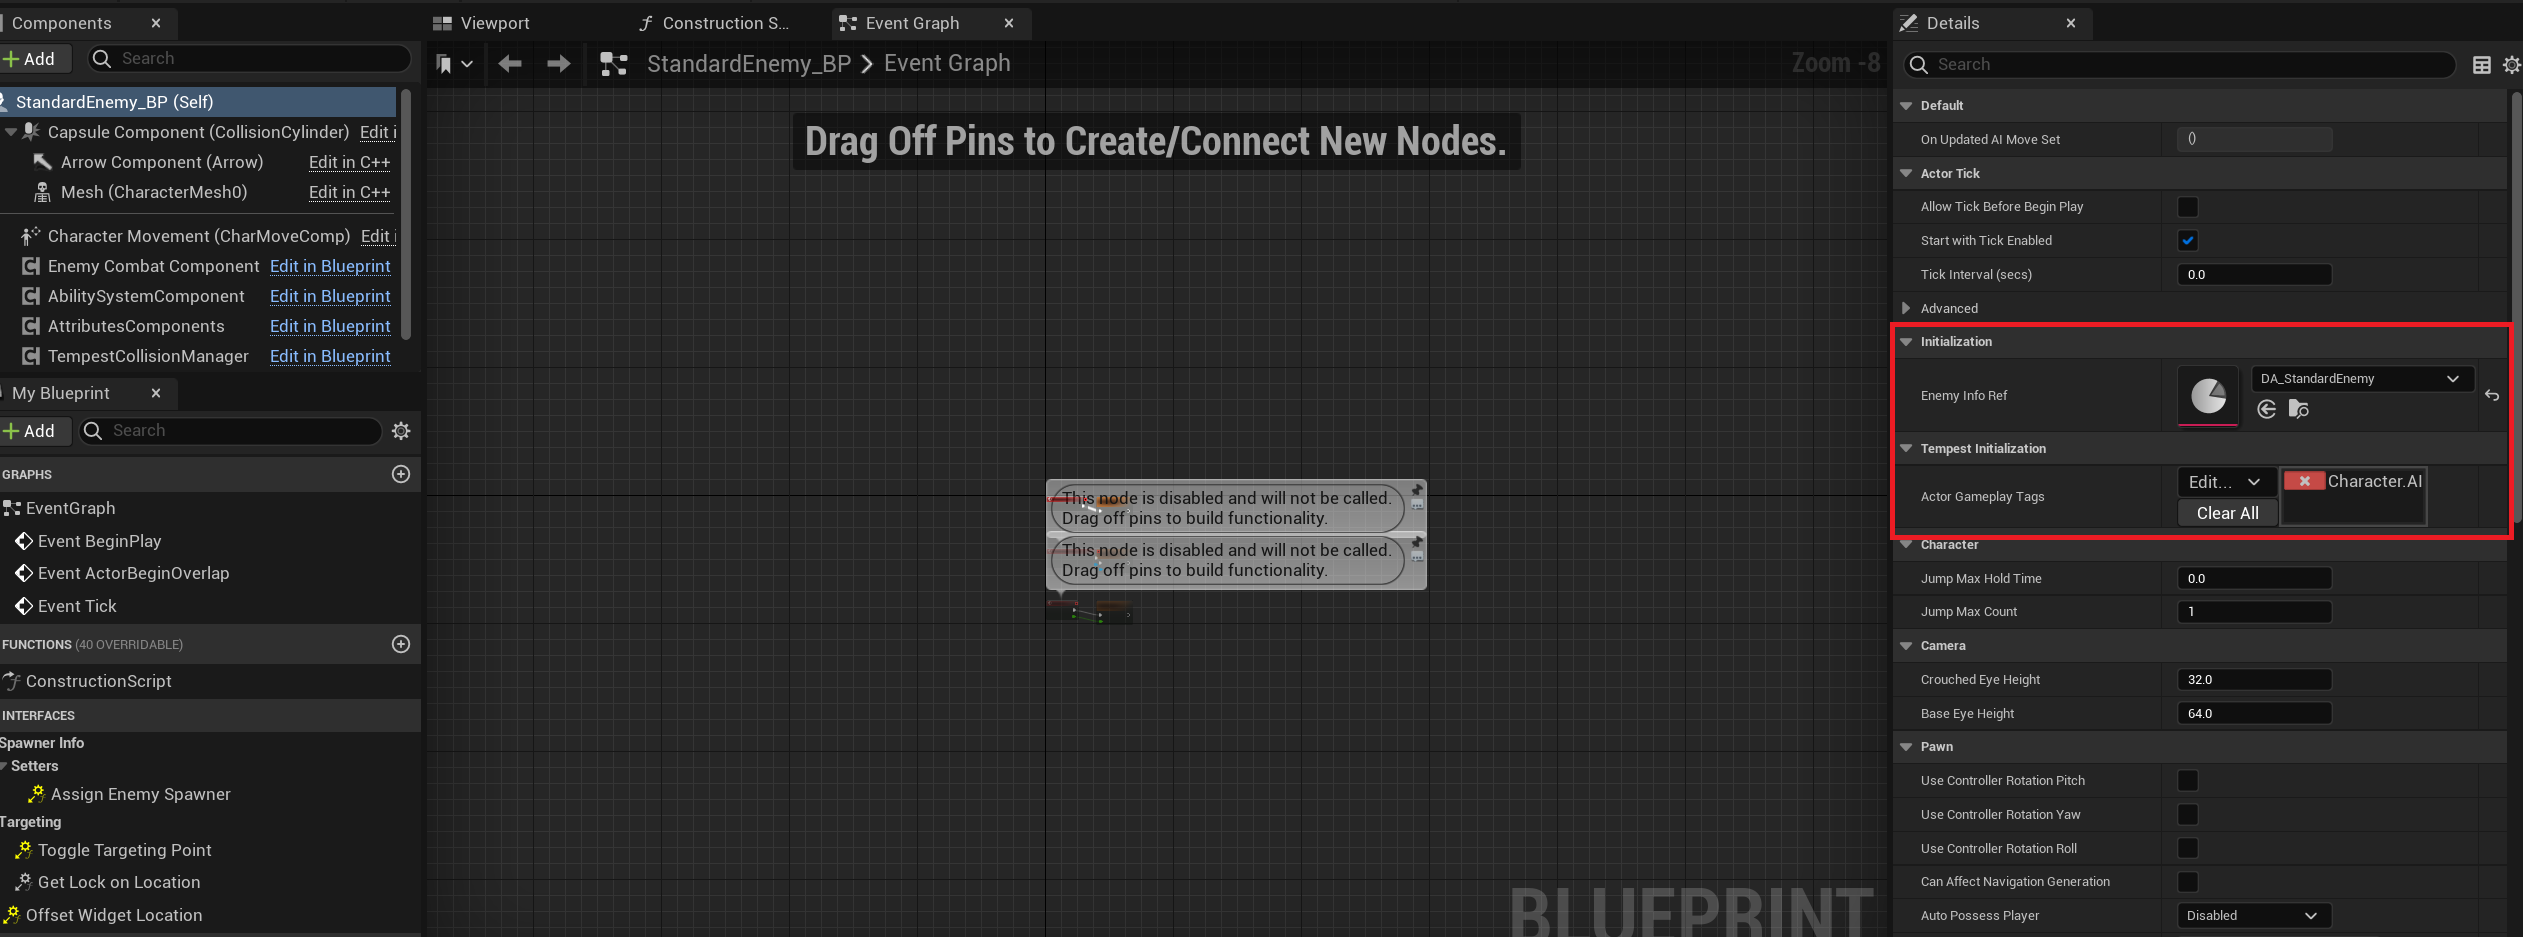Enable Use Controller Rotation Yaw
Screen dimensions: 2523x937
click(x=2188, y=815)
